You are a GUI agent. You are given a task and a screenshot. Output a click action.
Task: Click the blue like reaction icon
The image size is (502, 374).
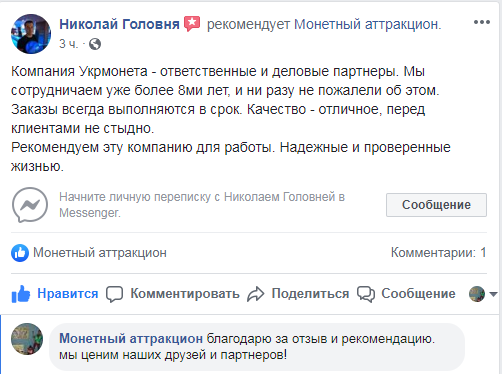coord(20,253)
